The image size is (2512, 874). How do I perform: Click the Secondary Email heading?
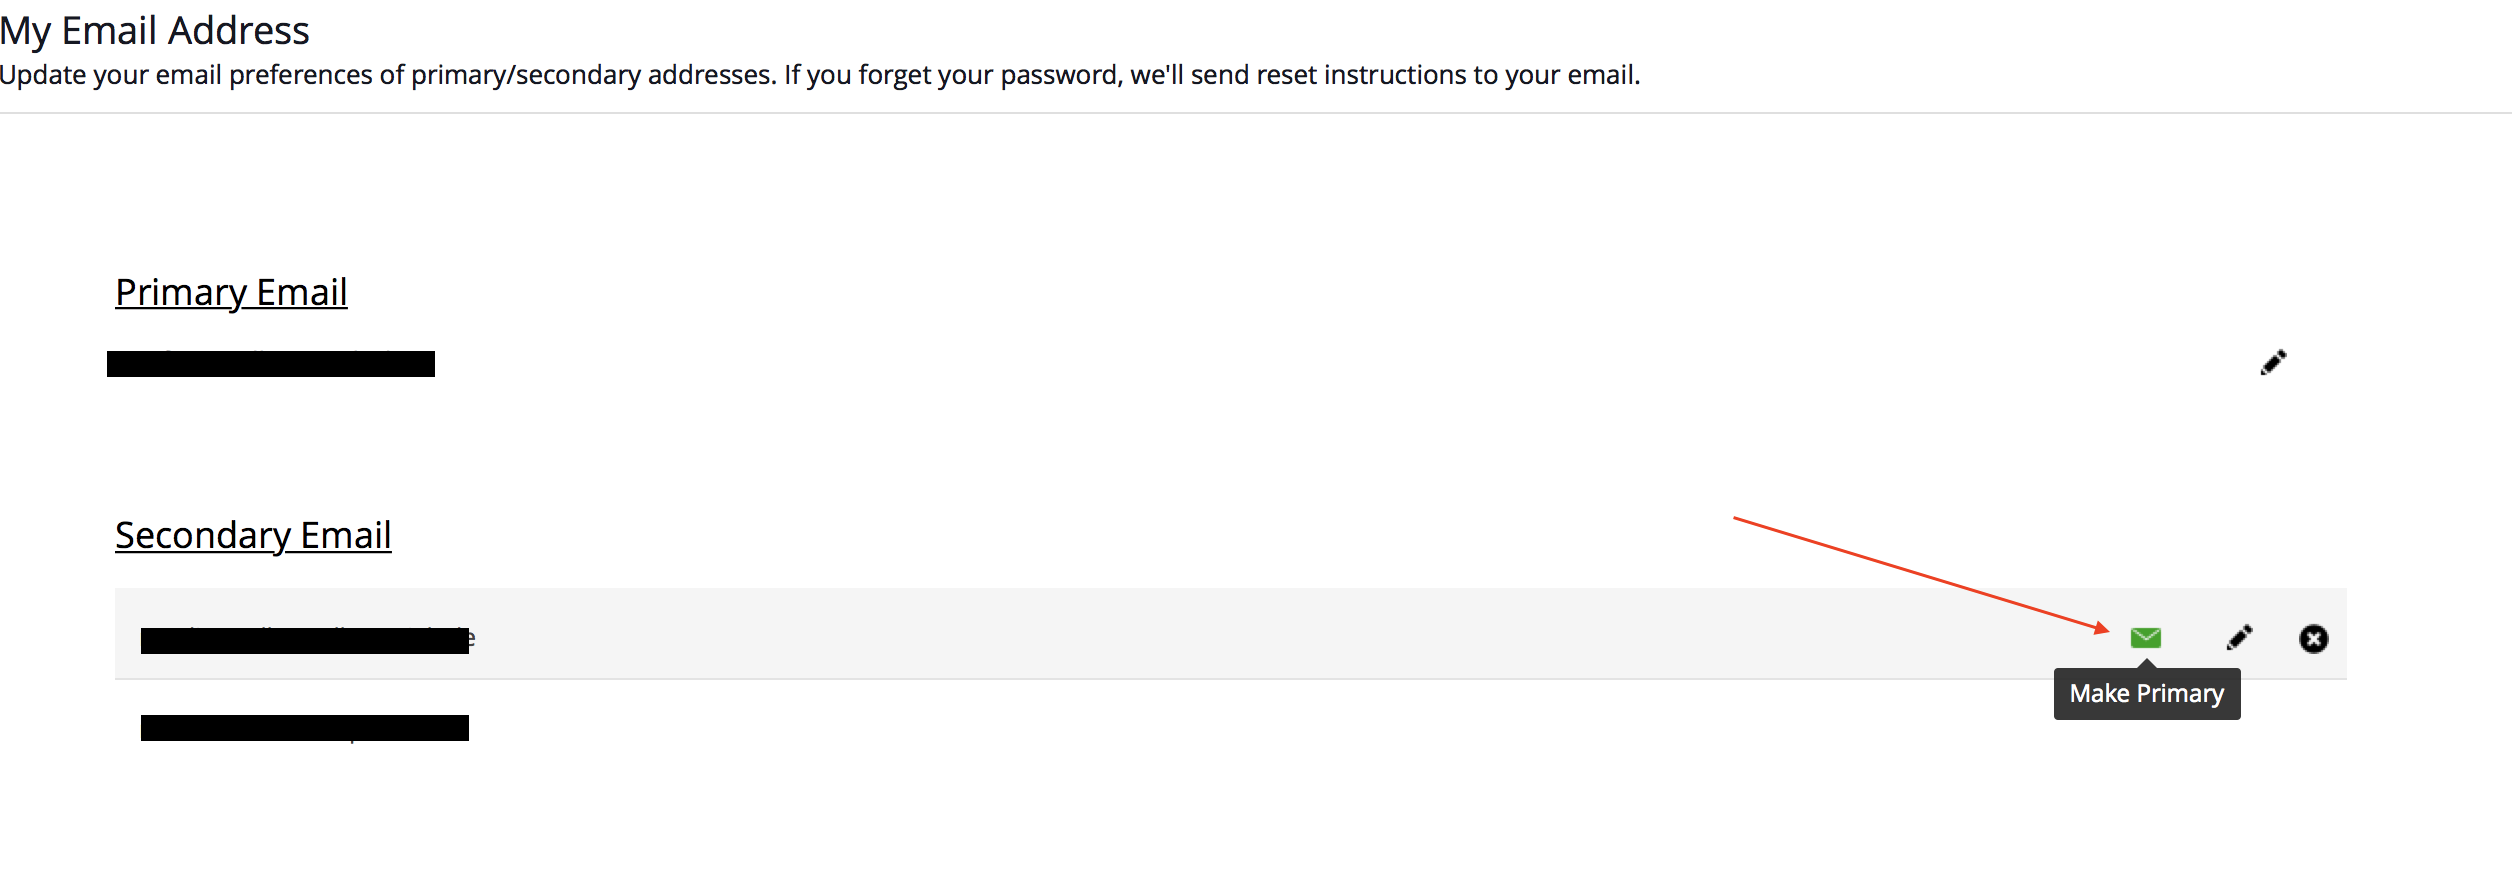point(253,535)
